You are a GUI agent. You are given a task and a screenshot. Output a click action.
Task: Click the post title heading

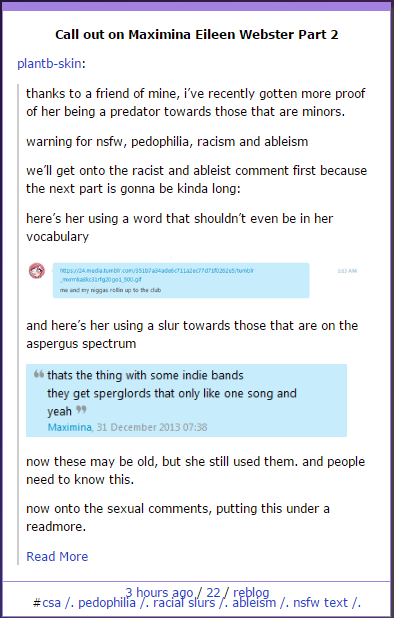[x=197, y=35]
